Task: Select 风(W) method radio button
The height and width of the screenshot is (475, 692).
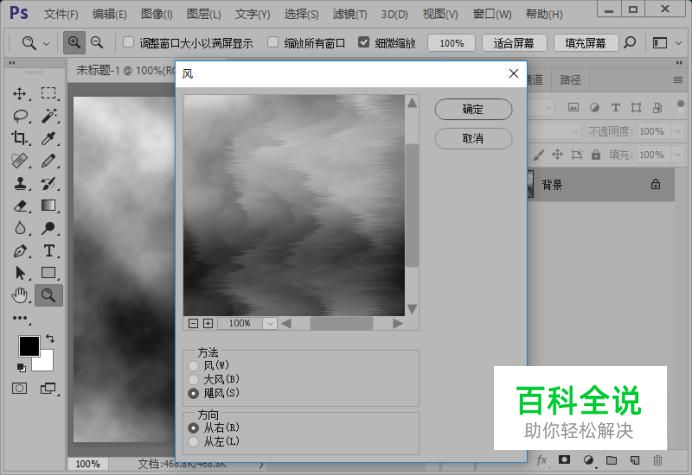Action: [193, 366]
